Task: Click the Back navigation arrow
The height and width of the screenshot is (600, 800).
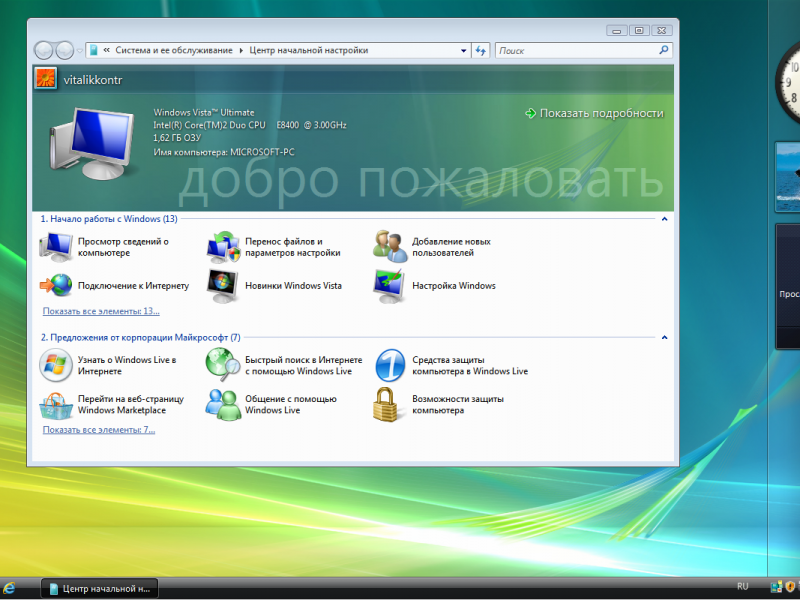Action: [x=43, y=50]
